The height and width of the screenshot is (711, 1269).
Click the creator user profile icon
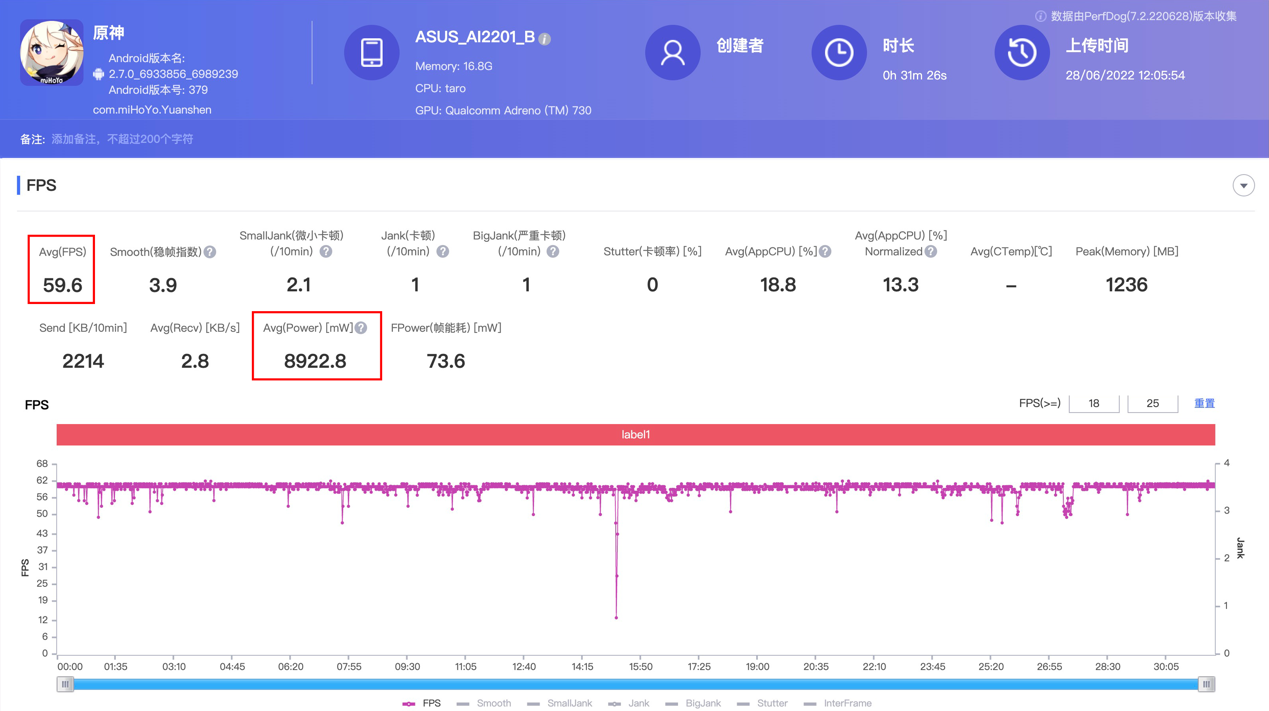pos(672,52)
